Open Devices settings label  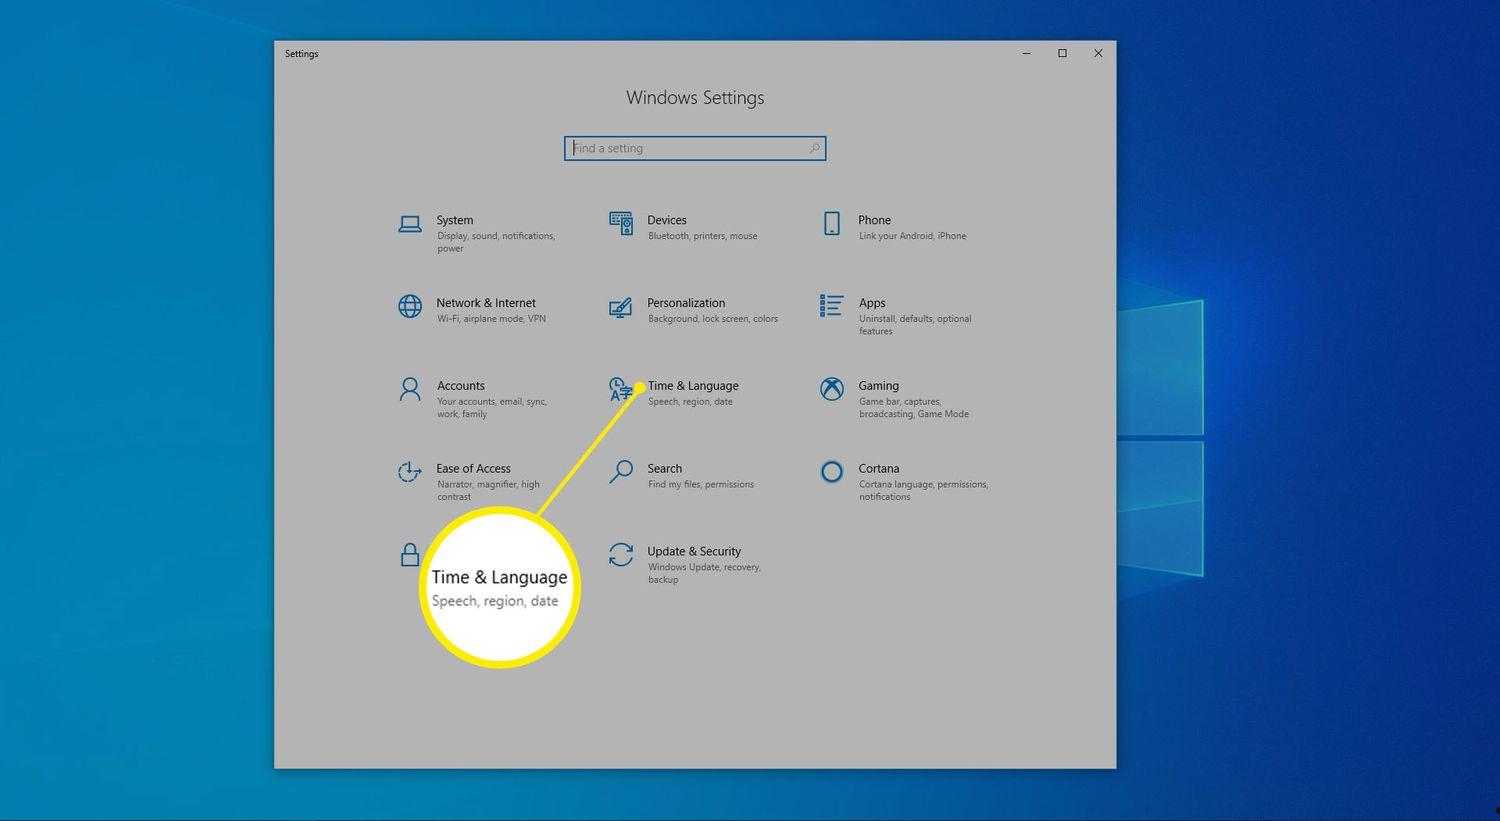coord(667,220)
